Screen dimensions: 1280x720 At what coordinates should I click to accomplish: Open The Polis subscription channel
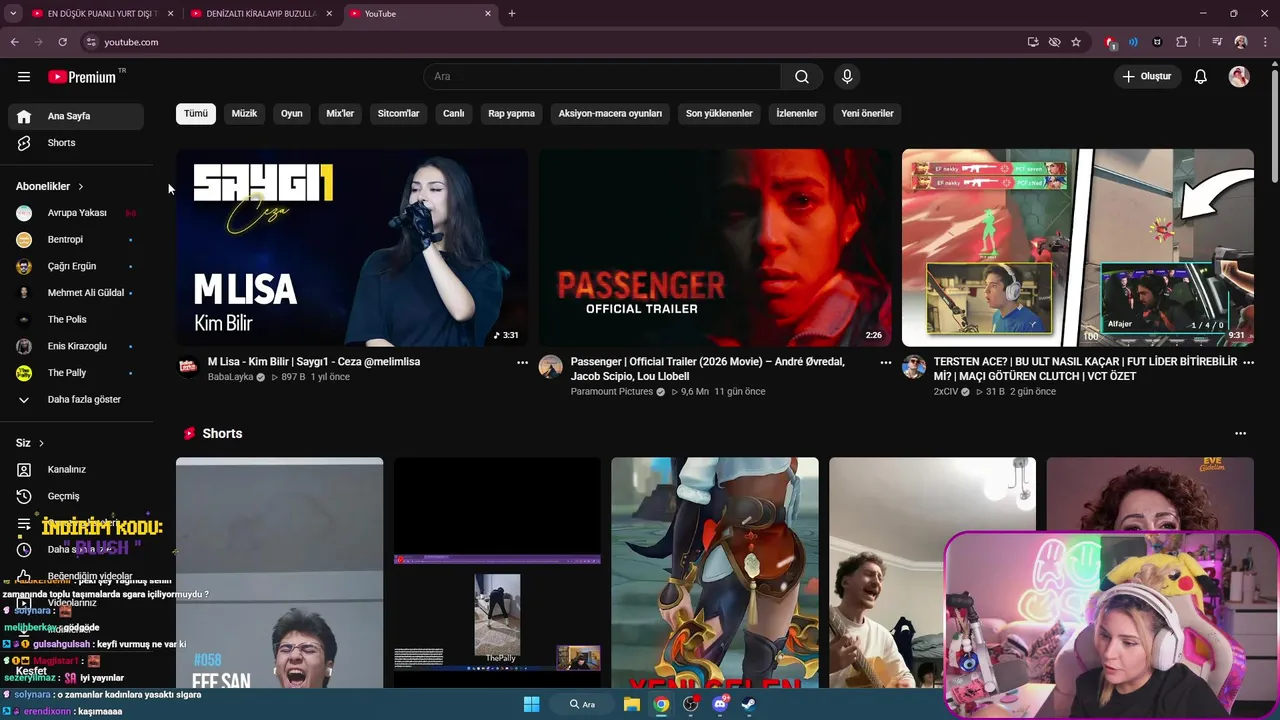pyautogui.click(x=76, y=320)
